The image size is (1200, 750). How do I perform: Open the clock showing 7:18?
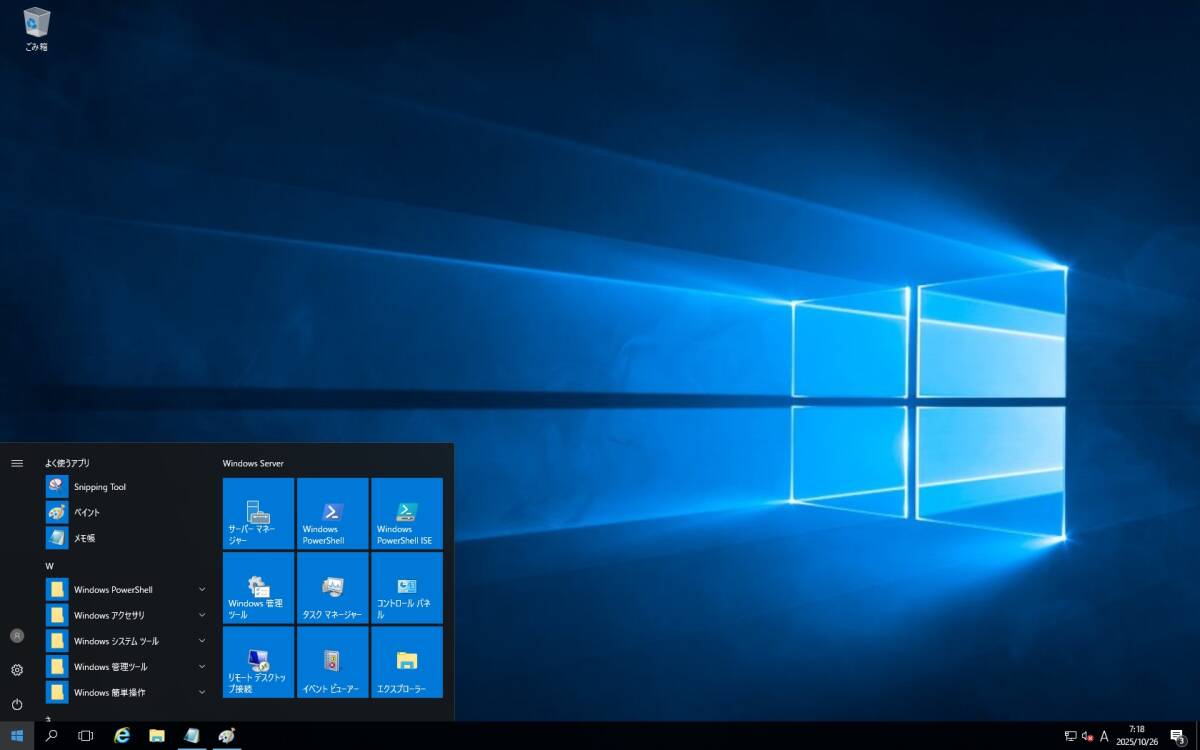tap(1137, 736)
